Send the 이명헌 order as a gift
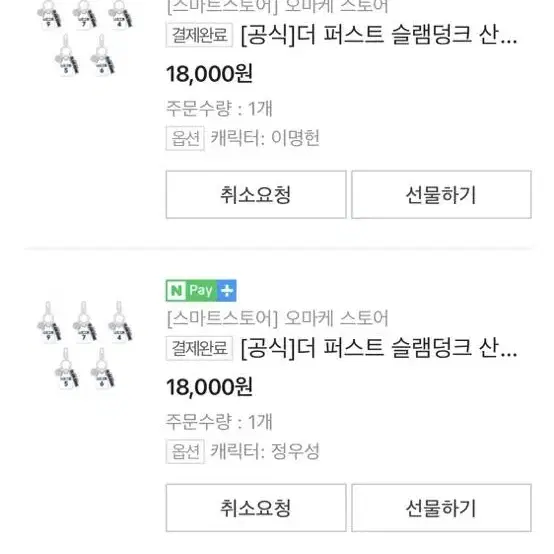The image size is (554, 554). 441,195
